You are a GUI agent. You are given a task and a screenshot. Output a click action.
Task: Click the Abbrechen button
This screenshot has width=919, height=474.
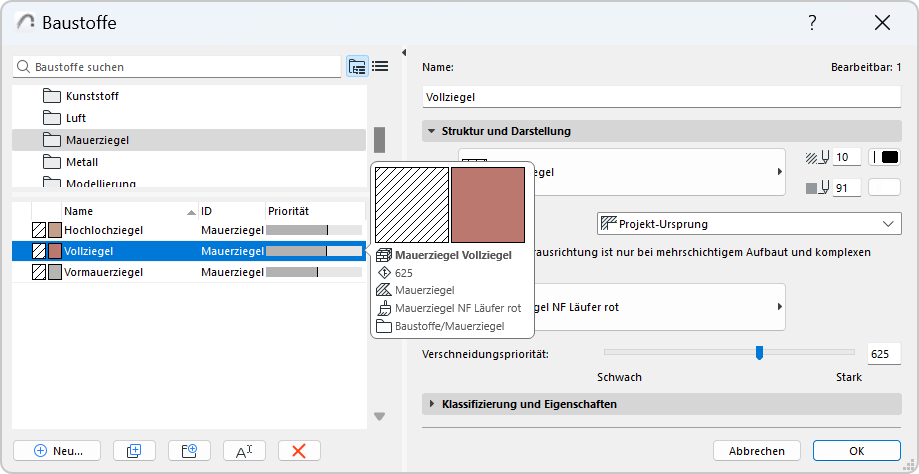(756, 451)
